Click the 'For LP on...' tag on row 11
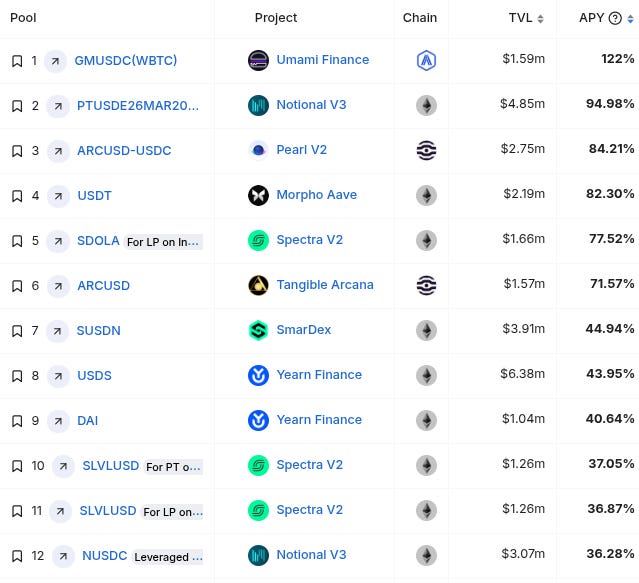Screen dimensions: 639x583 (172, 512)
